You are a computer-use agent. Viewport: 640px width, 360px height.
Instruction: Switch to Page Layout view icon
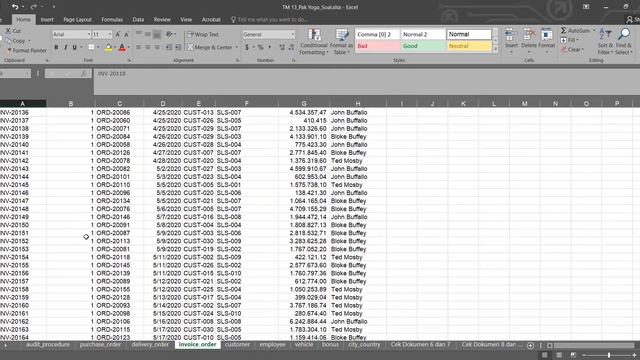[x=559, y=355]
